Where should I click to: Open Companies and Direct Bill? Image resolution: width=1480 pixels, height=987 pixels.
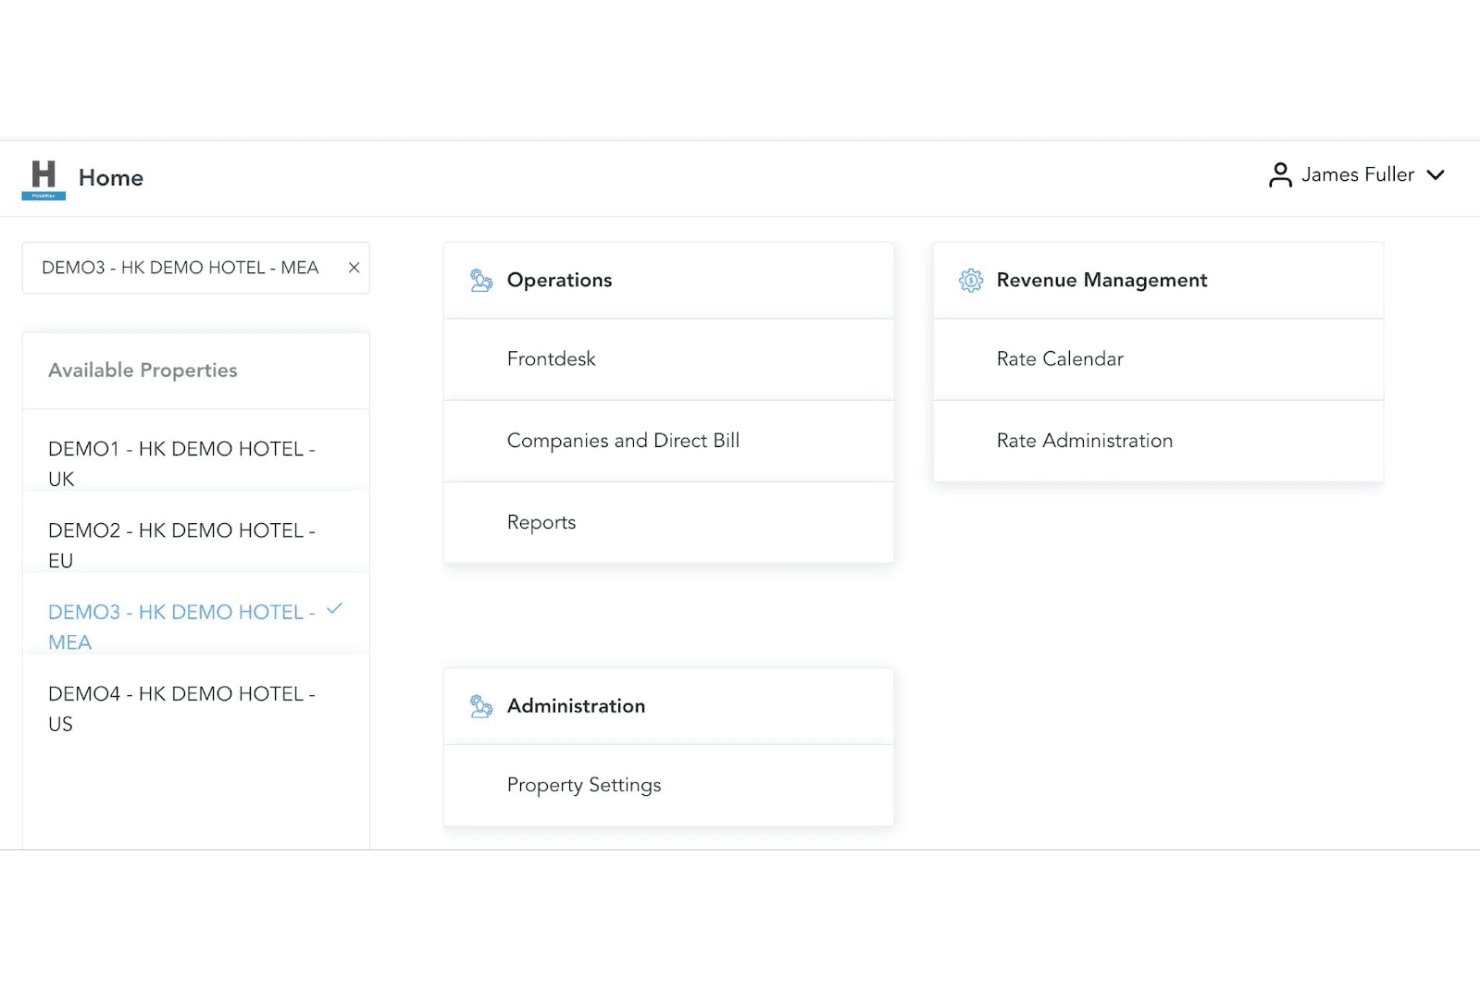[668, 441]
